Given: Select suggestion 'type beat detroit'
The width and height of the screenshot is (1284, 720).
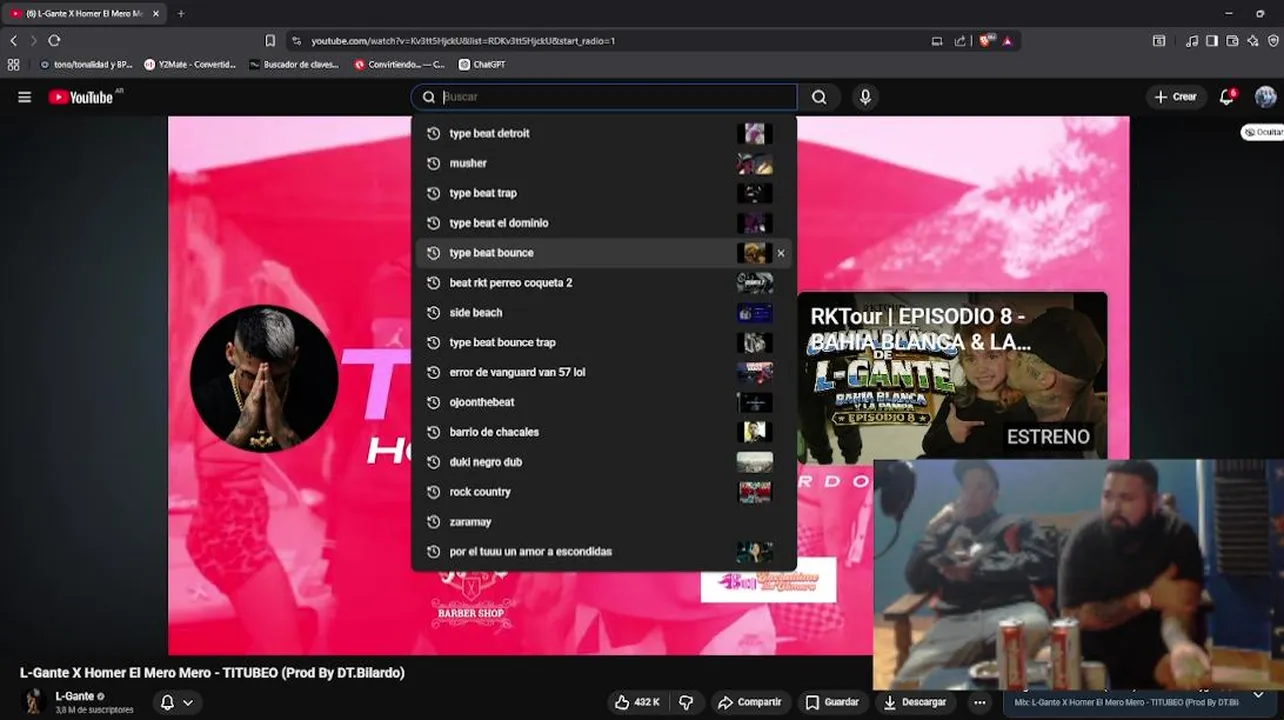Looking at the screenshot, I should pyautogui.click(x=604, y=133).
